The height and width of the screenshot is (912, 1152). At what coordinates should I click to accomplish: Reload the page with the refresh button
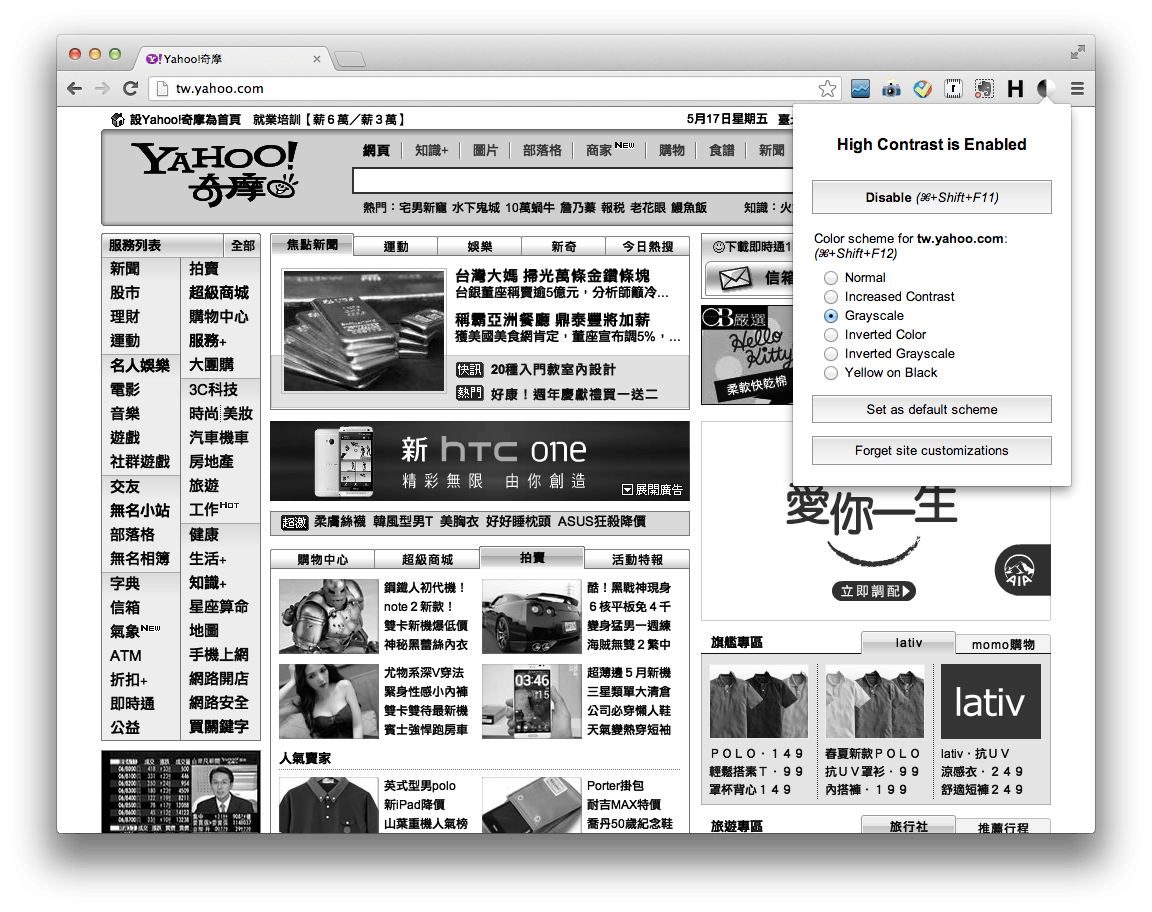coord(130,89)
